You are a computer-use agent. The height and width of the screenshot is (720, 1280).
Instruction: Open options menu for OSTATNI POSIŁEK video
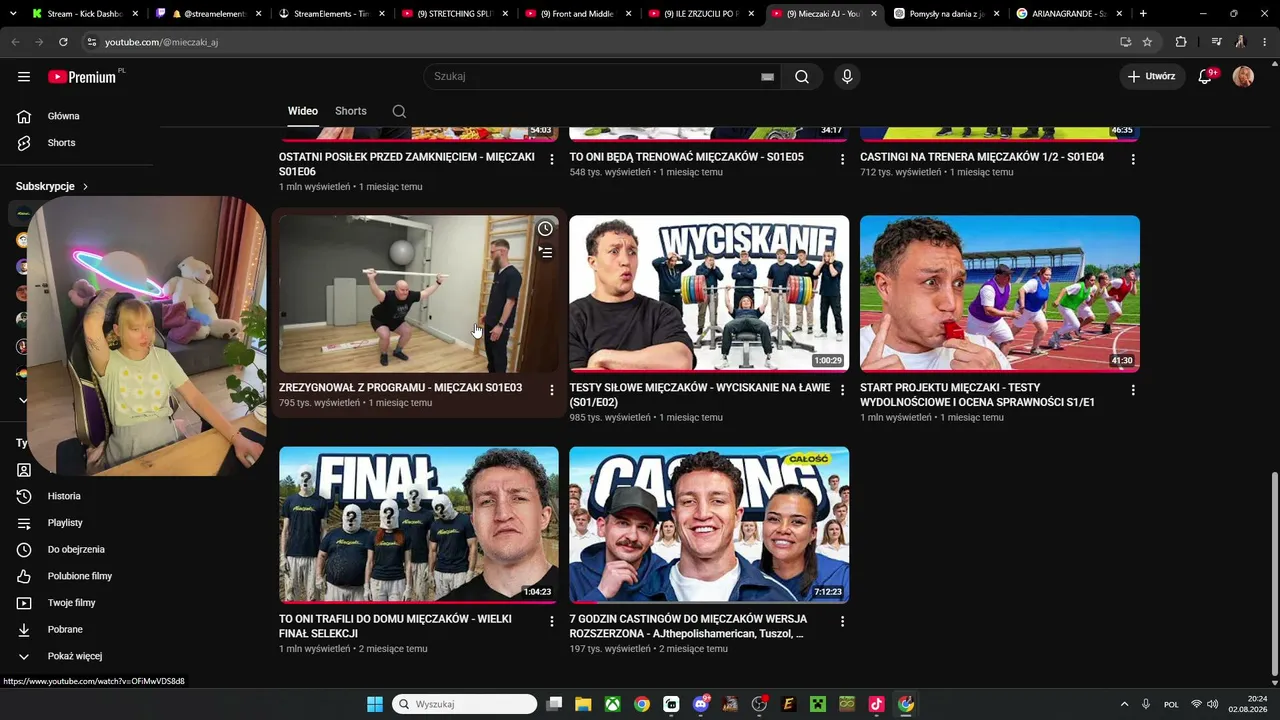pyautogui.click(x=552, y=160)
